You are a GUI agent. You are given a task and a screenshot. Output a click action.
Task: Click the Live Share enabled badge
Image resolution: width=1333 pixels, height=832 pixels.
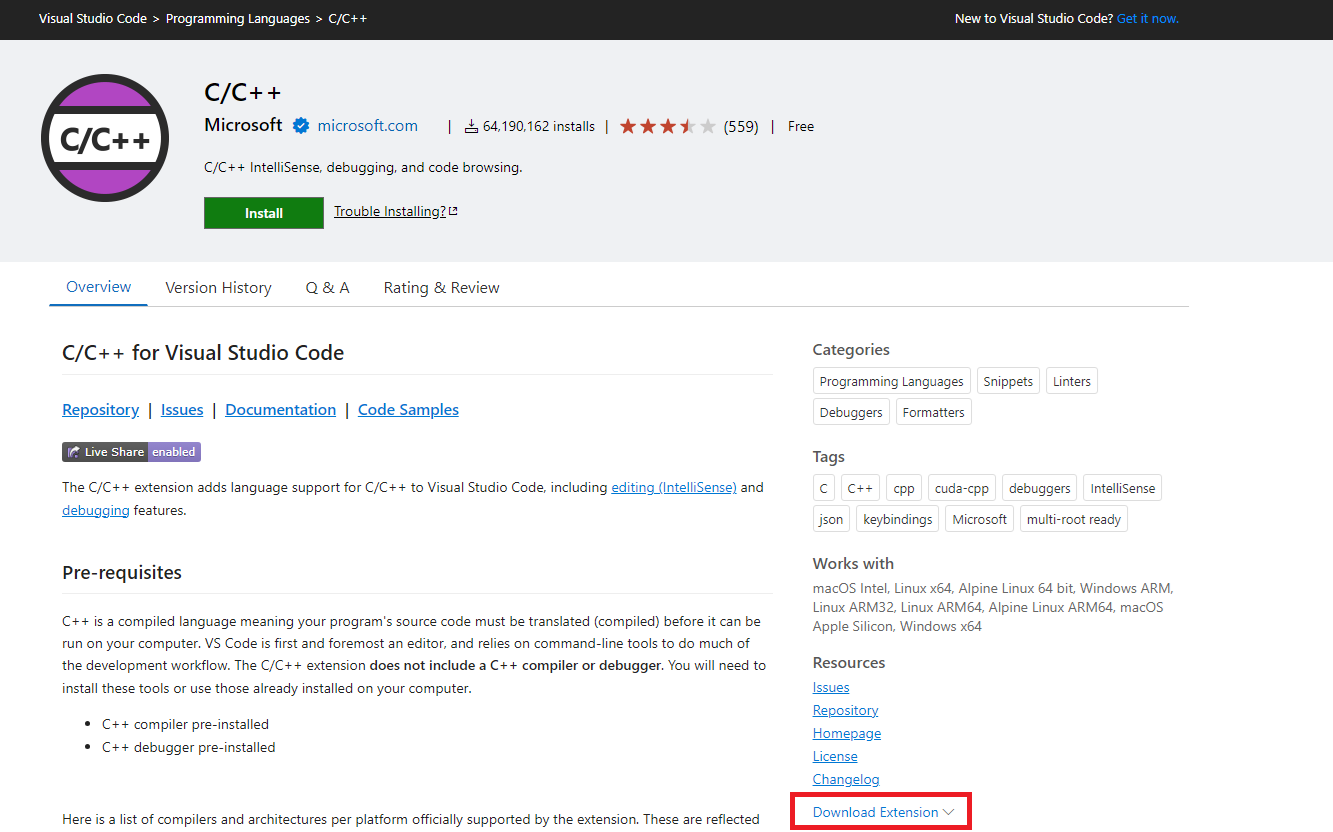pyautogui.click(x=131, y=452)
